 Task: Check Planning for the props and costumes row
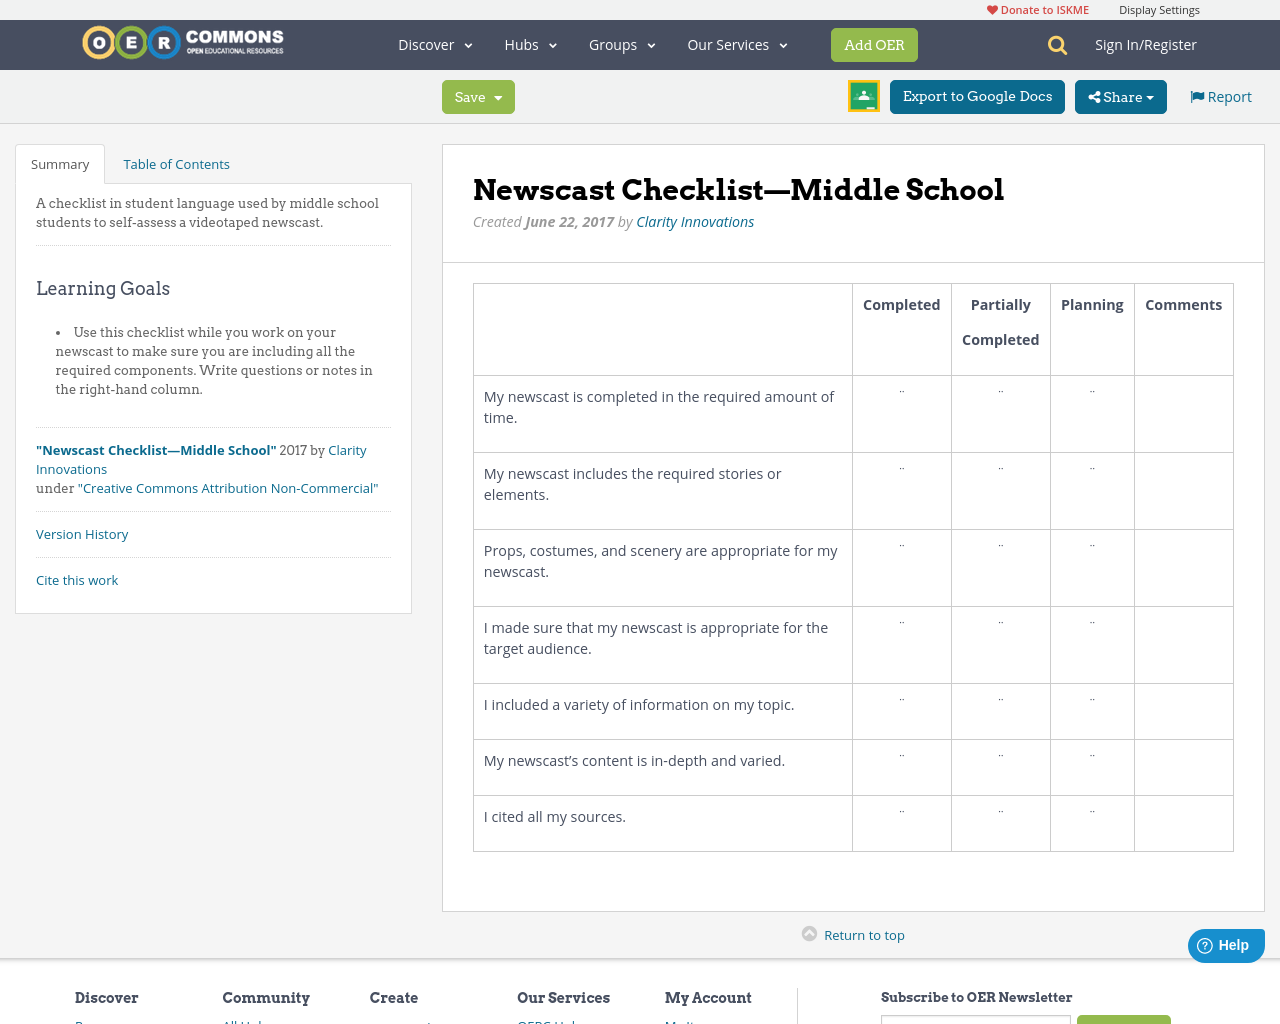tap(1092, 541)
